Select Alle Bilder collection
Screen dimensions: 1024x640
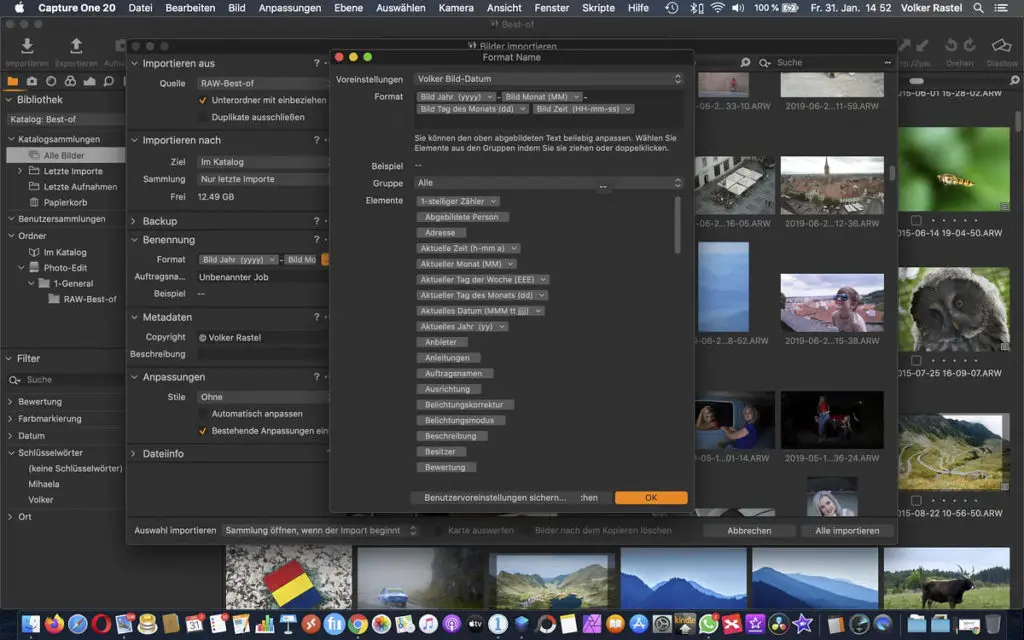coord(64,155)
